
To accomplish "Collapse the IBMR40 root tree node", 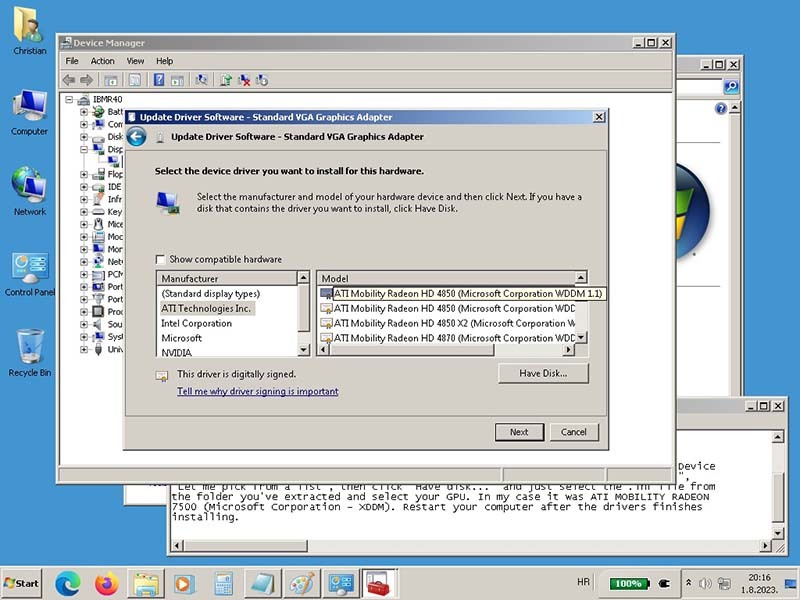I will 70,100.
